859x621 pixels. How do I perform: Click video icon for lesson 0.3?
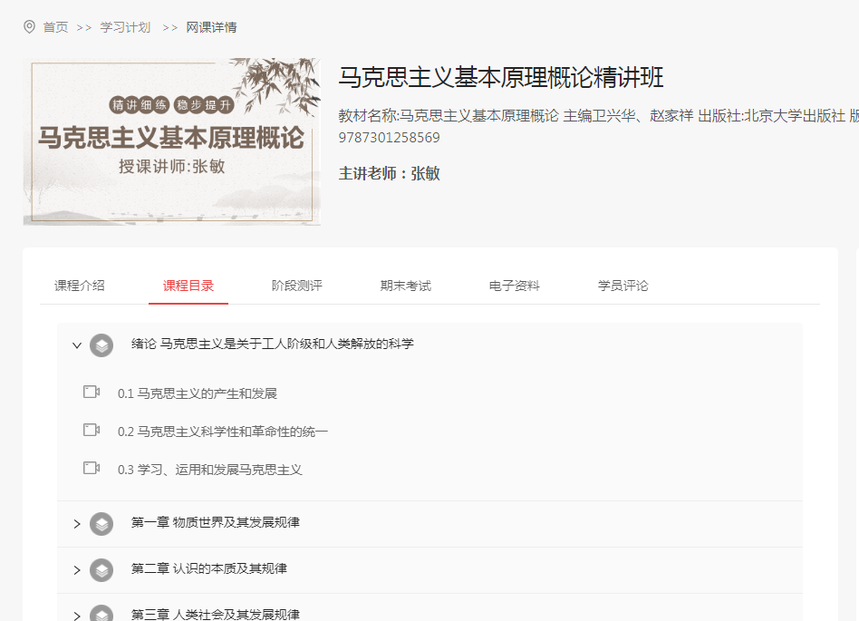point(91,468)
